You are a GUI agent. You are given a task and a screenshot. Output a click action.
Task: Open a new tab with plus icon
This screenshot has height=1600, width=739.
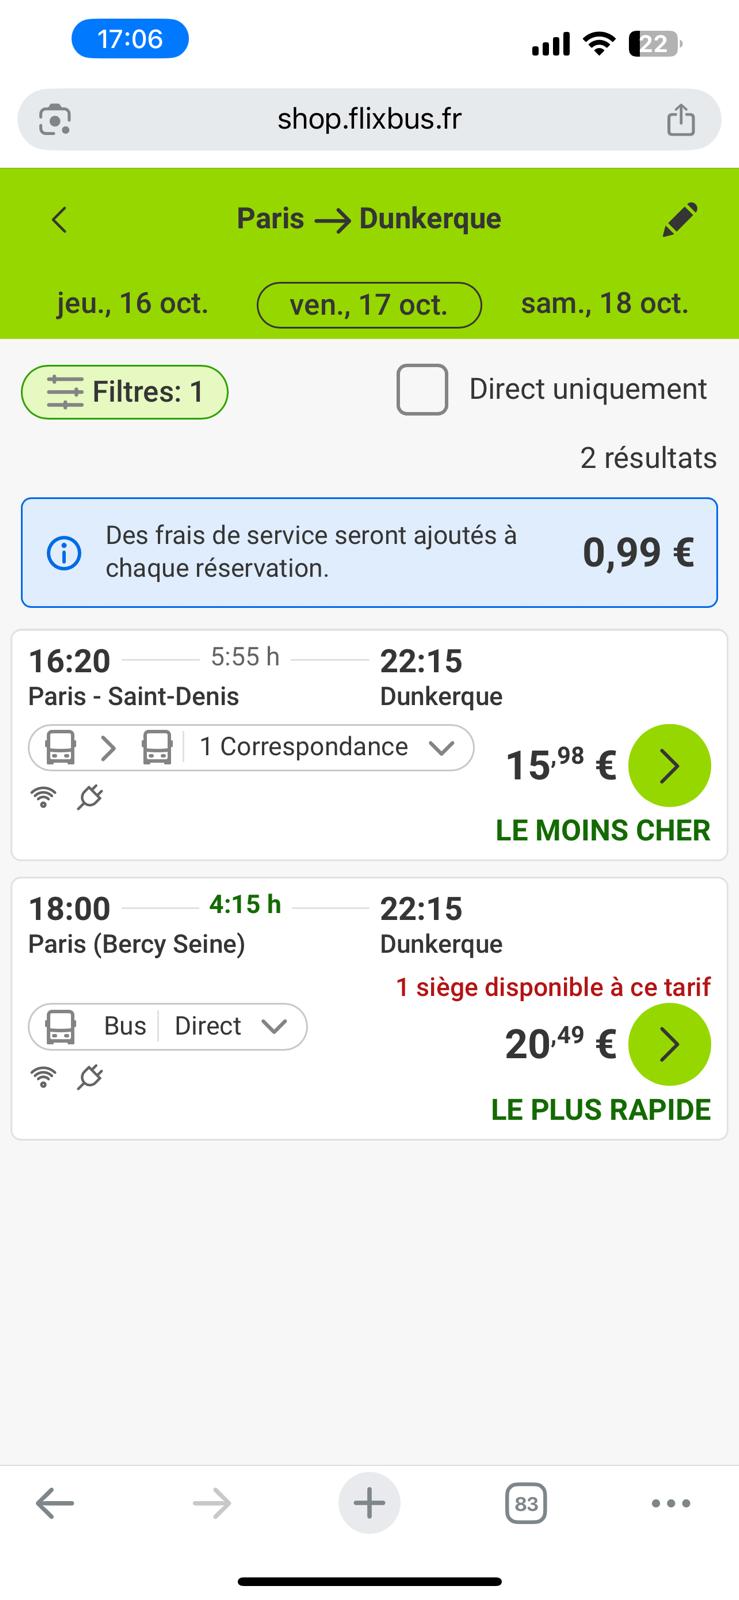(x=369, y=1503)
